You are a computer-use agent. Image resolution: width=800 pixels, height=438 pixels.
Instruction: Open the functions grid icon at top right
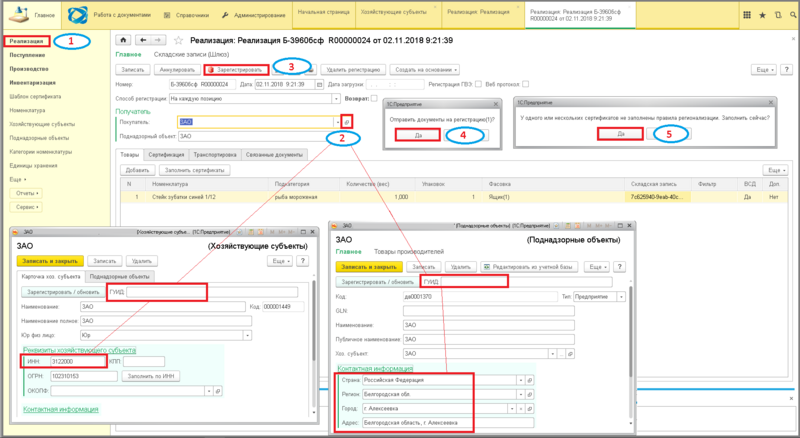pos(747,15)
